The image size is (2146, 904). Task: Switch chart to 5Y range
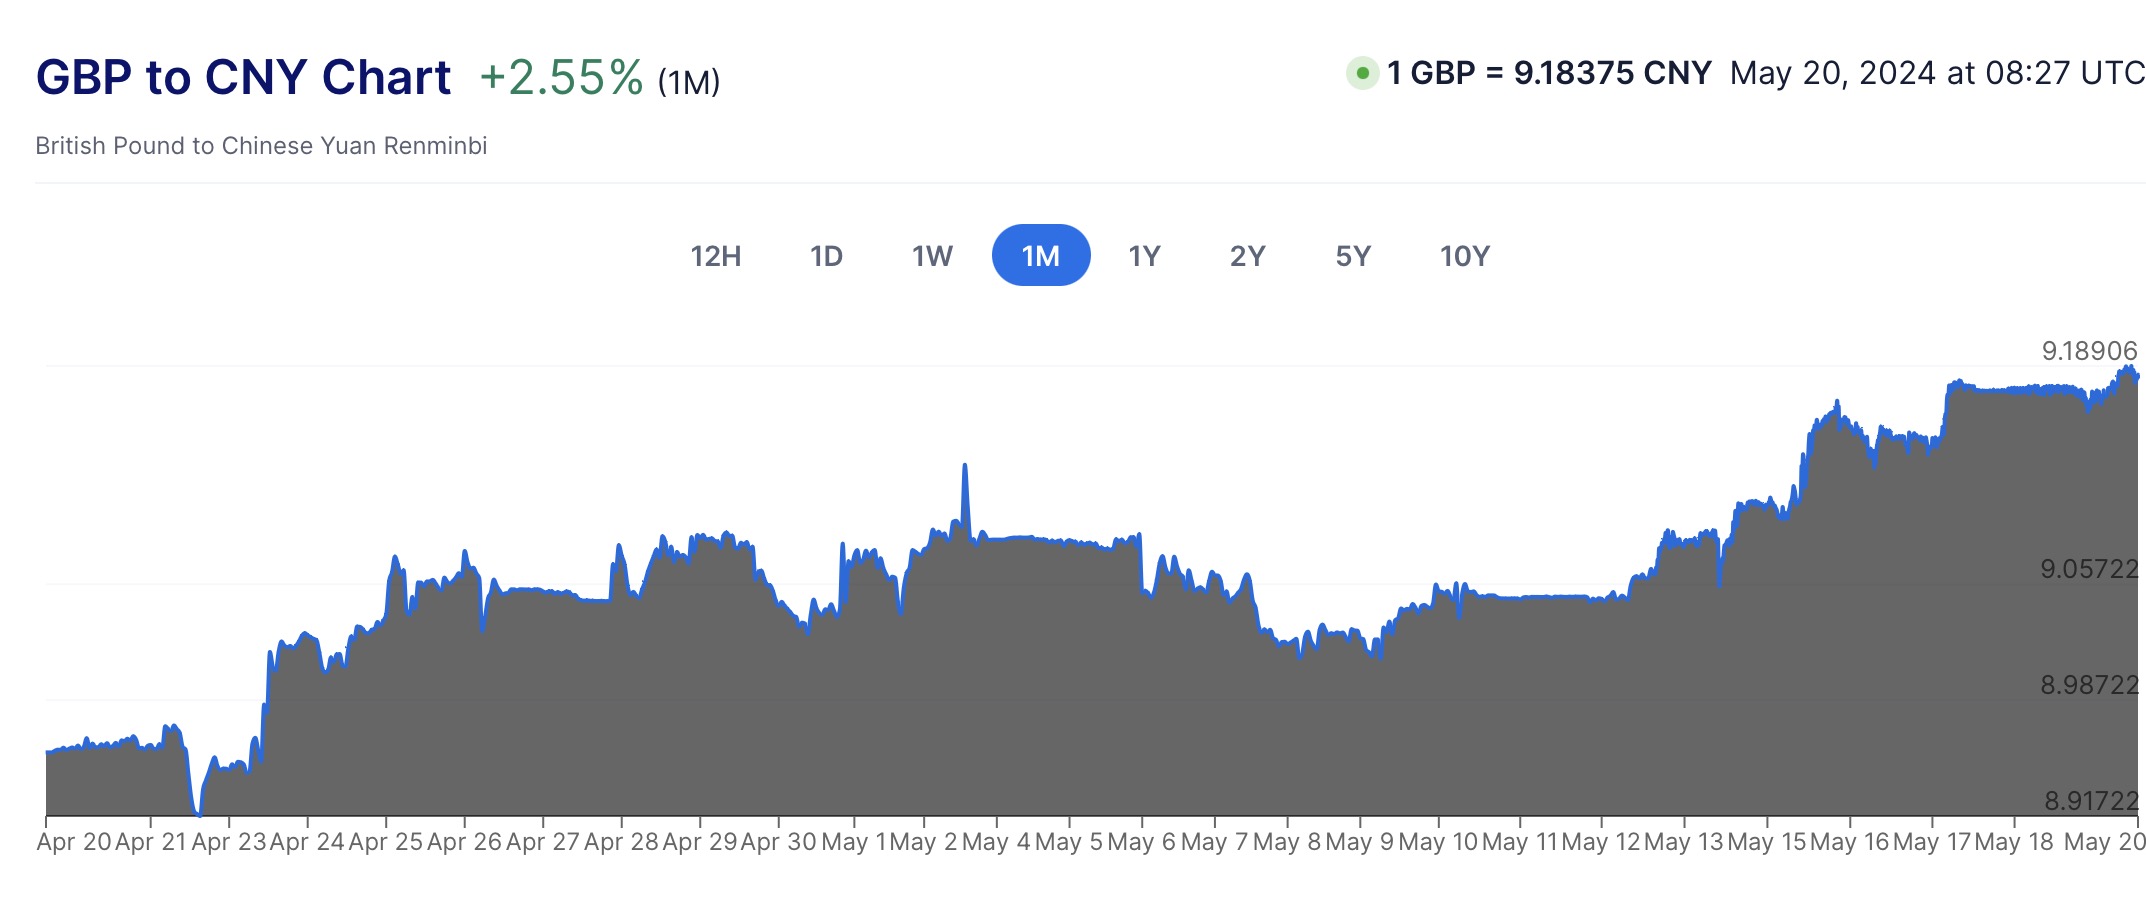click(1353, 256)
